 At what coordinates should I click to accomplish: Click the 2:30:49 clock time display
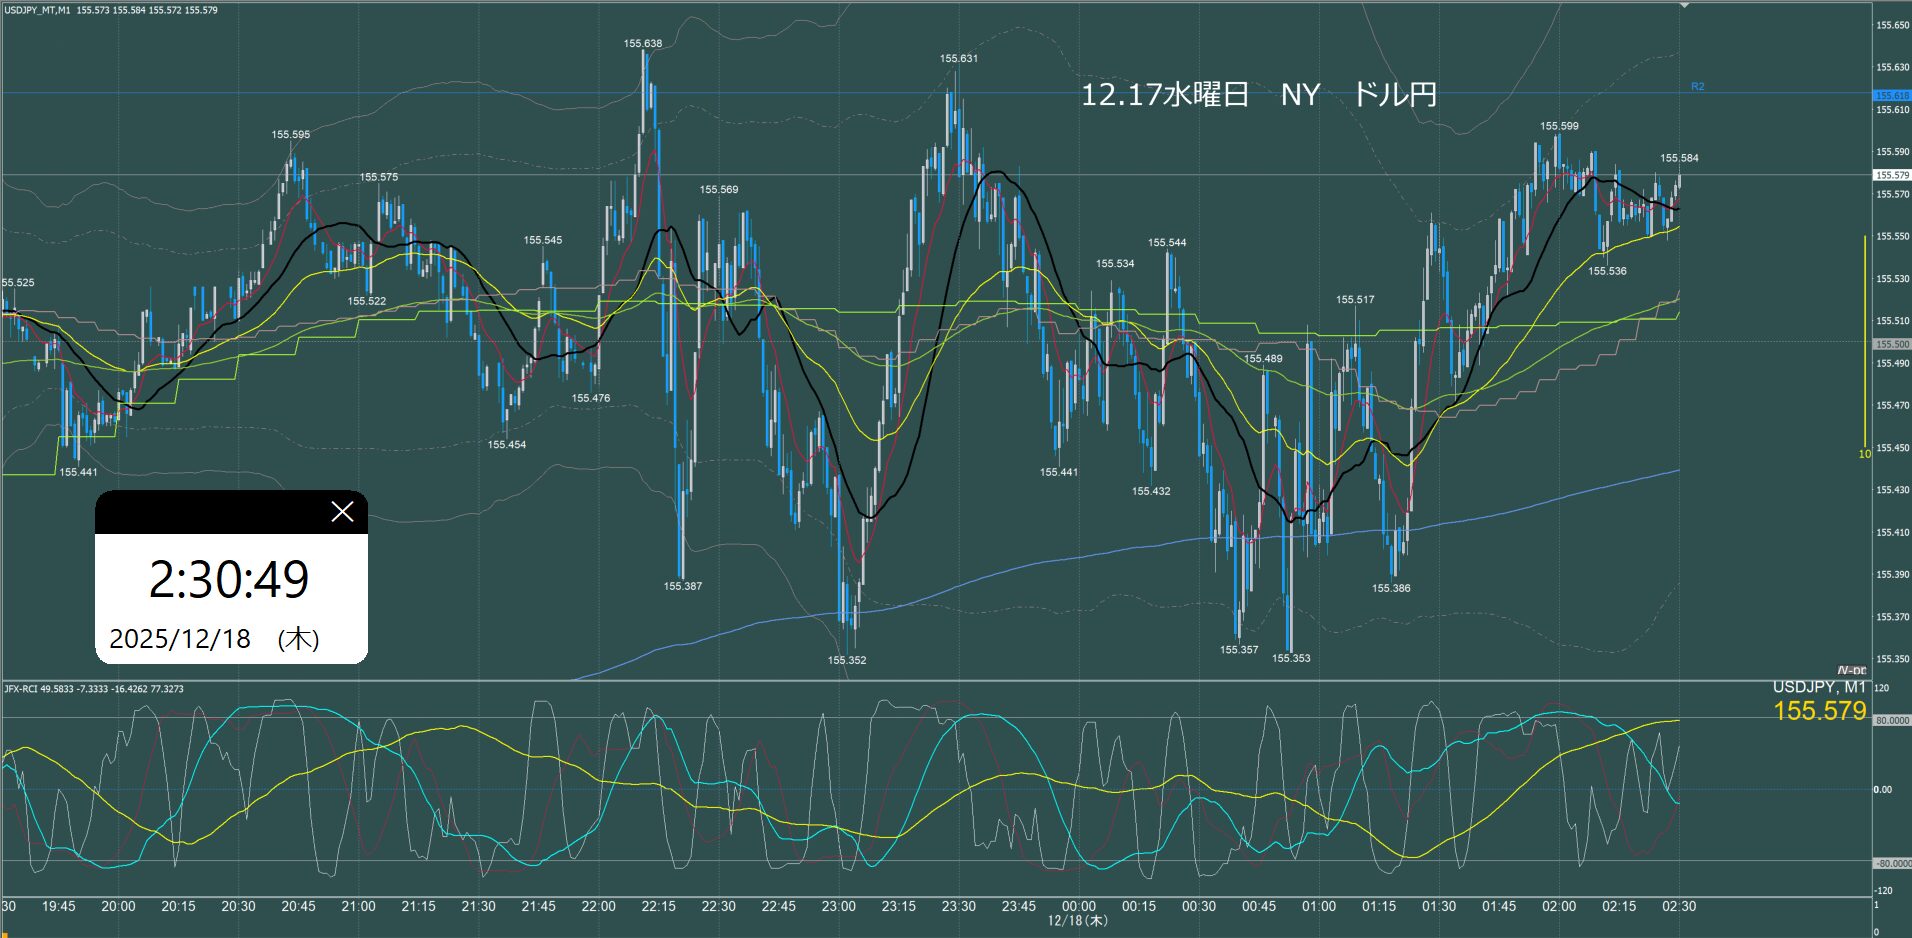pyautogui.click(x=229, y=579)
